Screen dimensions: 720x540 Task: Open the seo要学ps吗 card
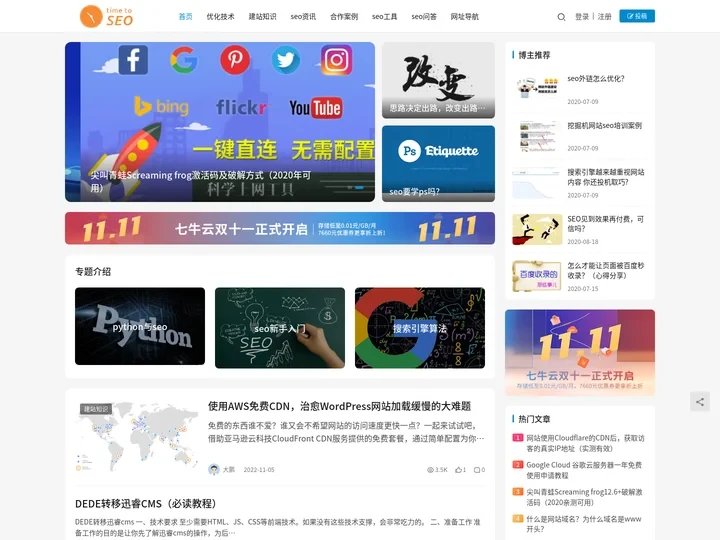[x=439, y=163]
